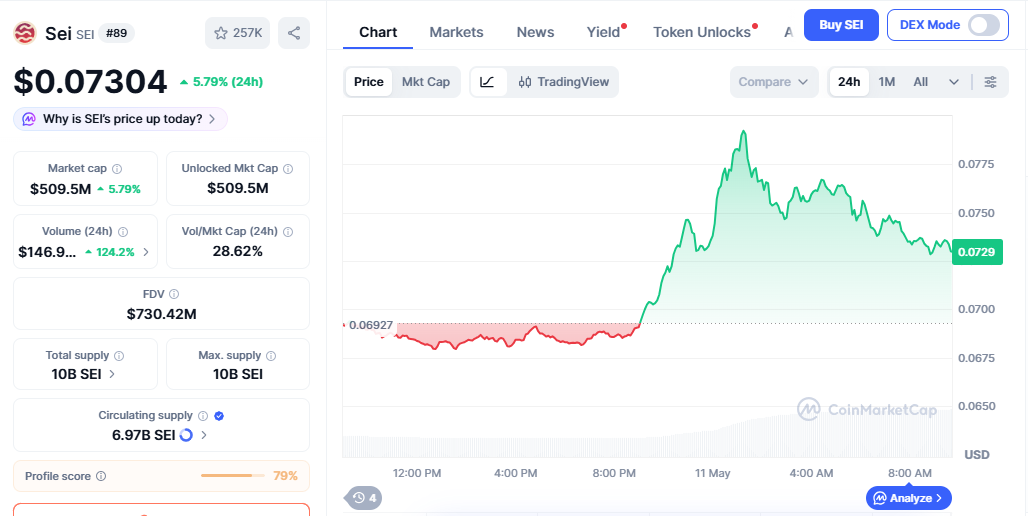Open Total supply info icon
Image resolution: width=1028 pixels, height=516 pixels.
point(119,355)
